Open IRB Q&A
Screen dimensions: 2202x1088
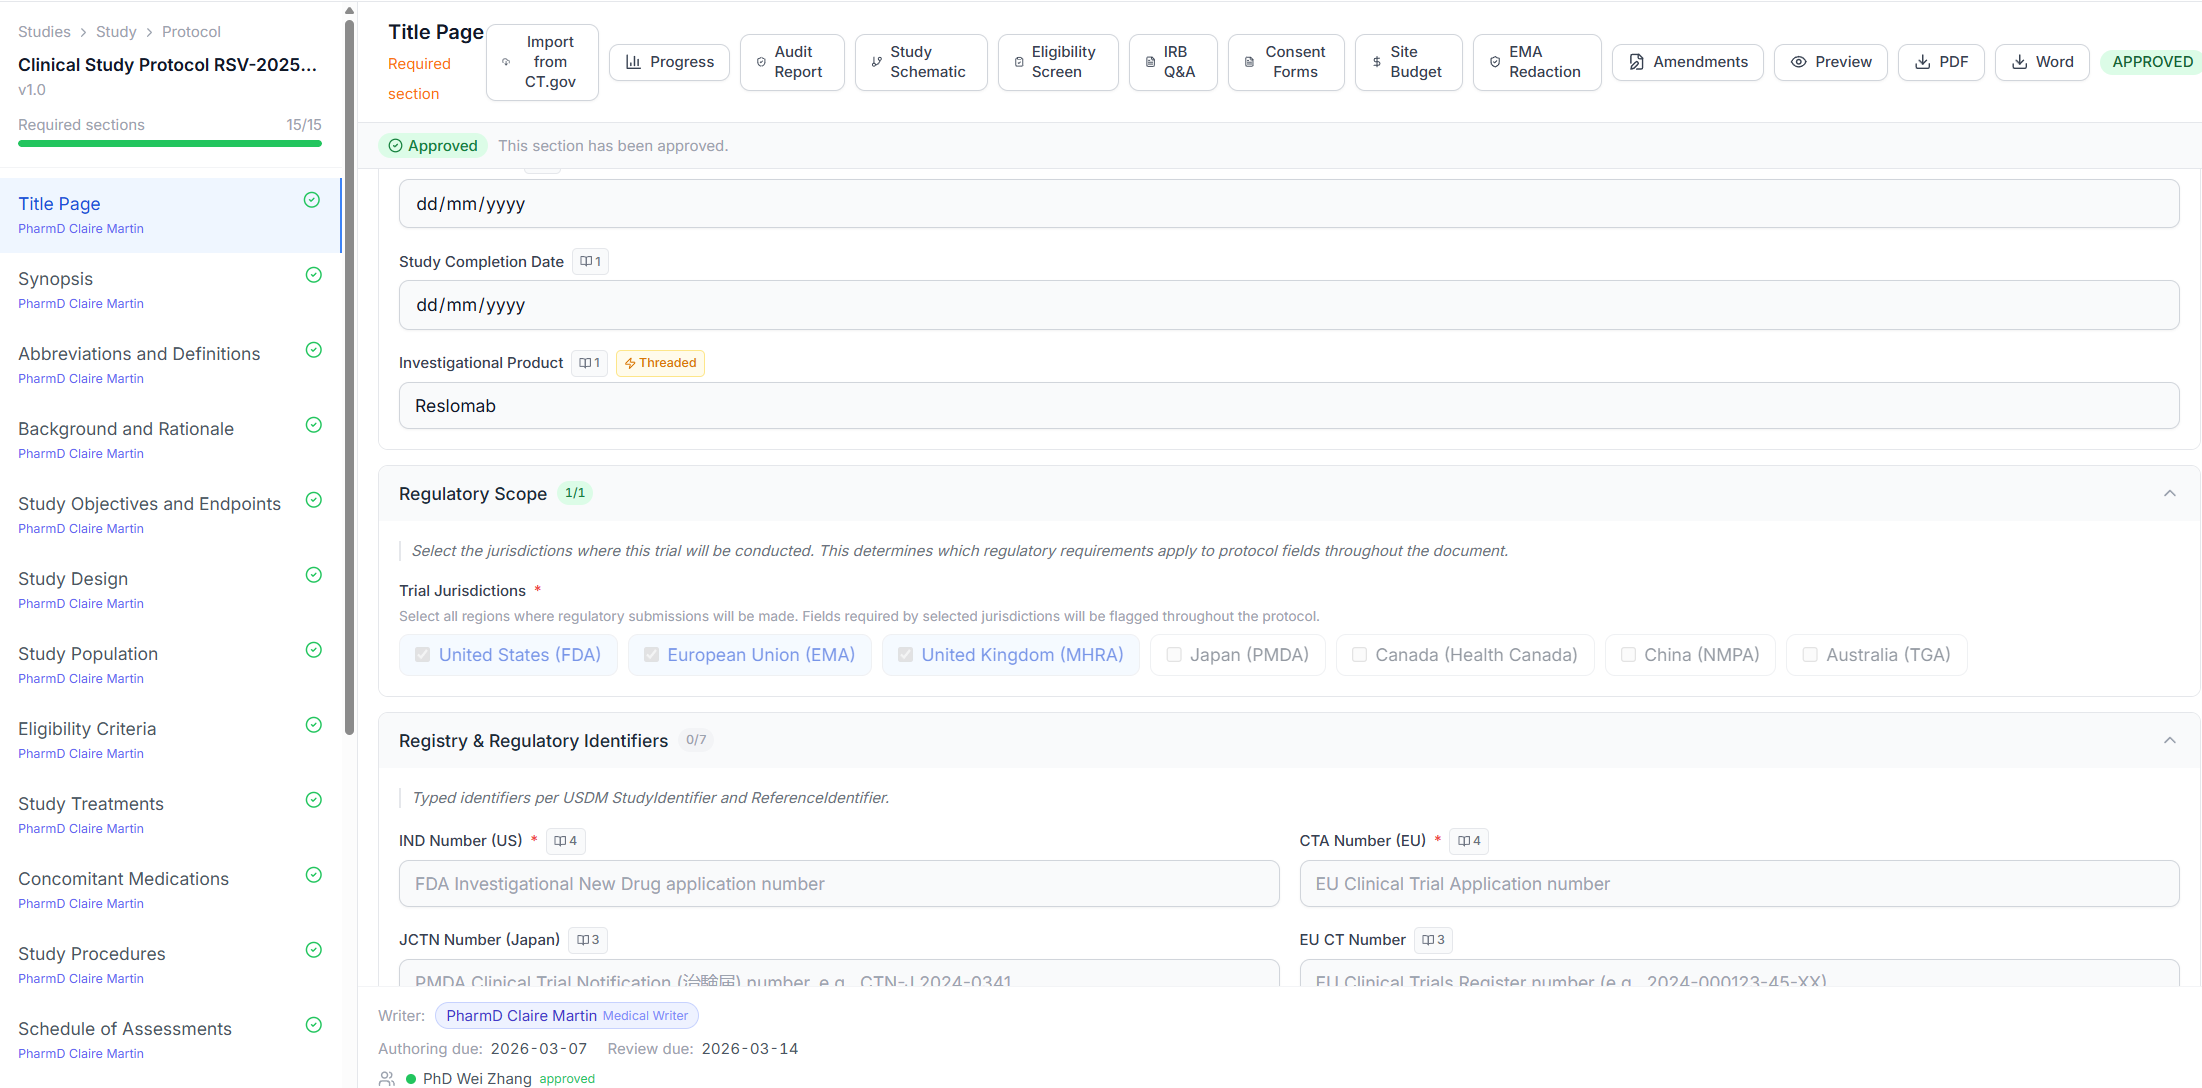[1173, 62]
